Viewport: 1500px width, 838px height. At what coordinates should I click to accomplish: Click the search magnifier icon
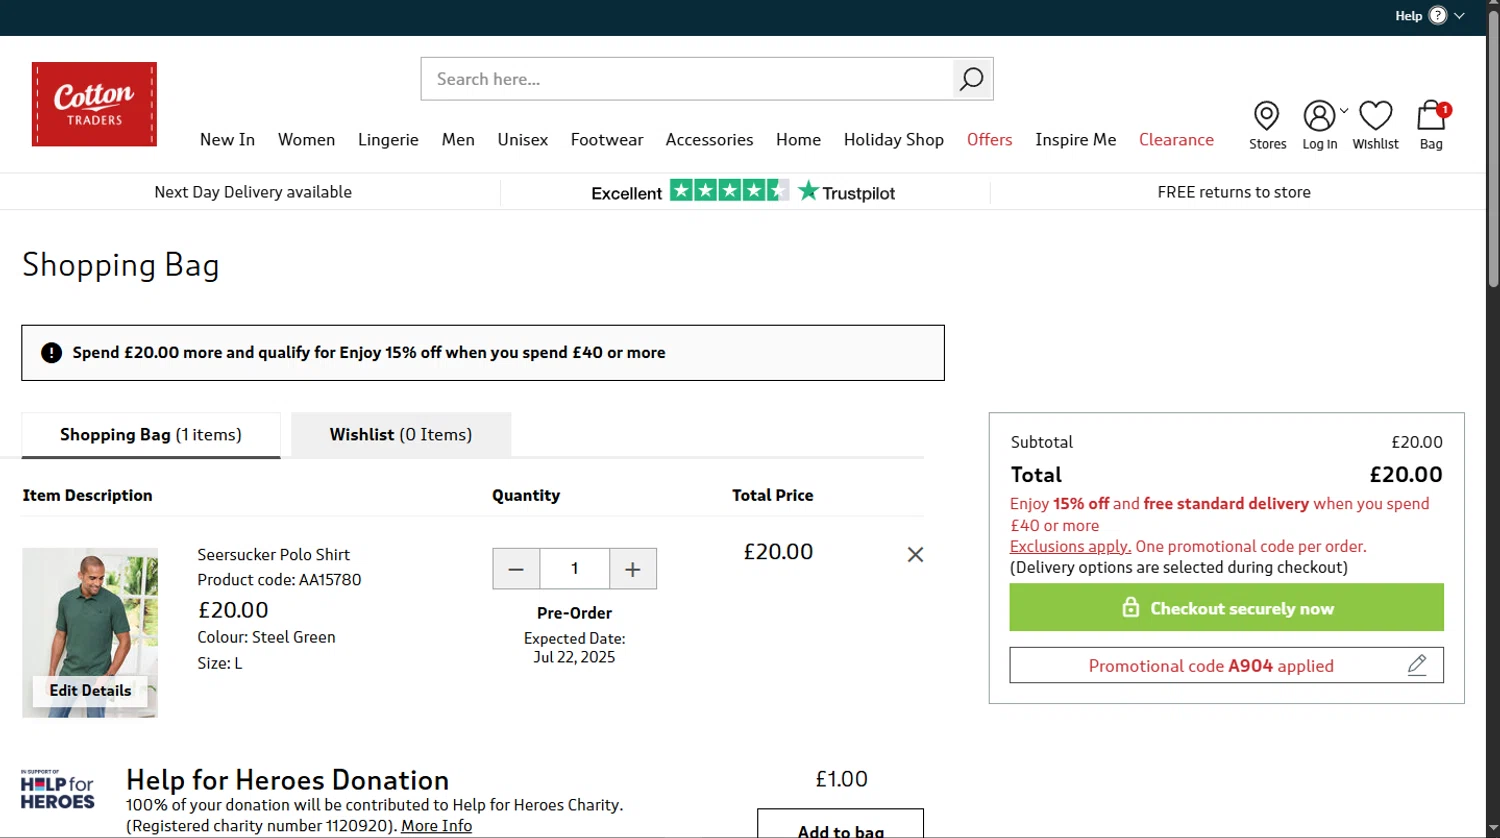point(972,79)
